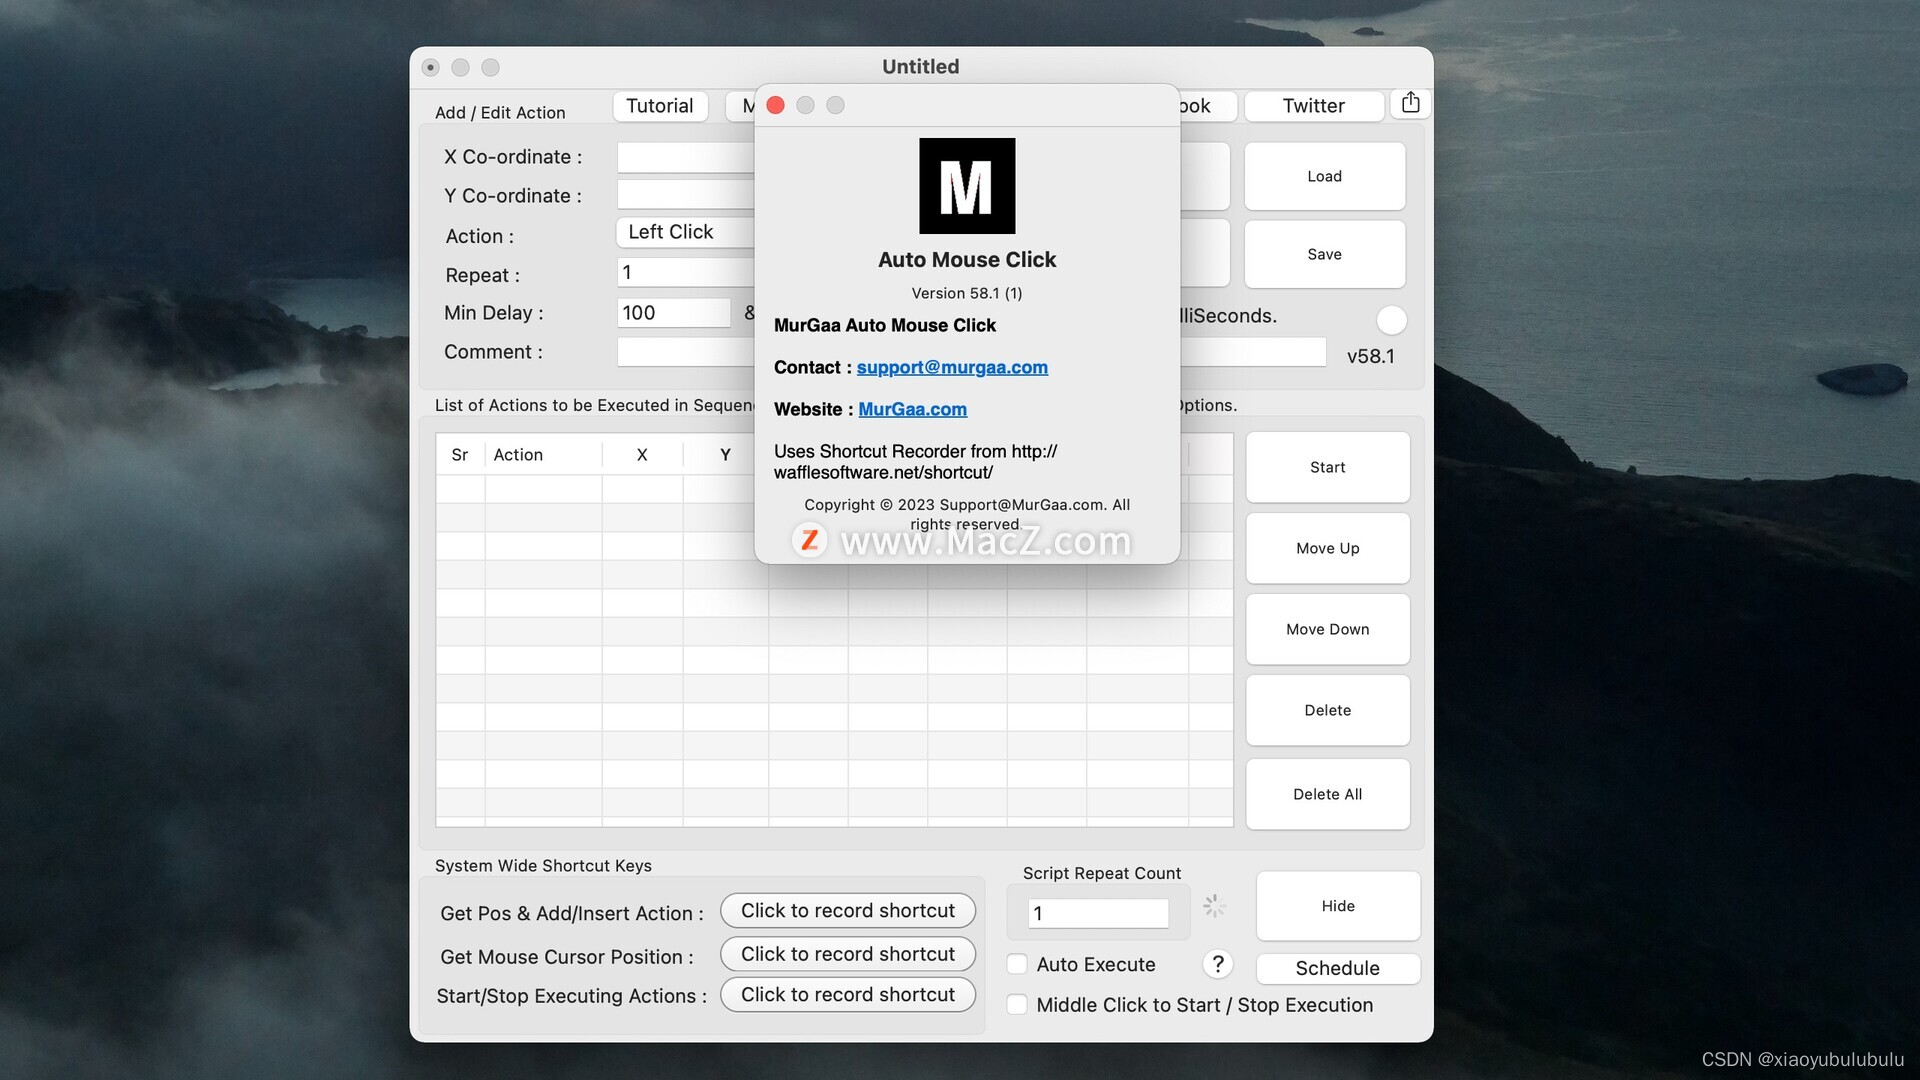The height and width of the screenshot is (1080, 1920).
Task: Click inside the Script Repeat Count field
Action: tap(1096, 913)
